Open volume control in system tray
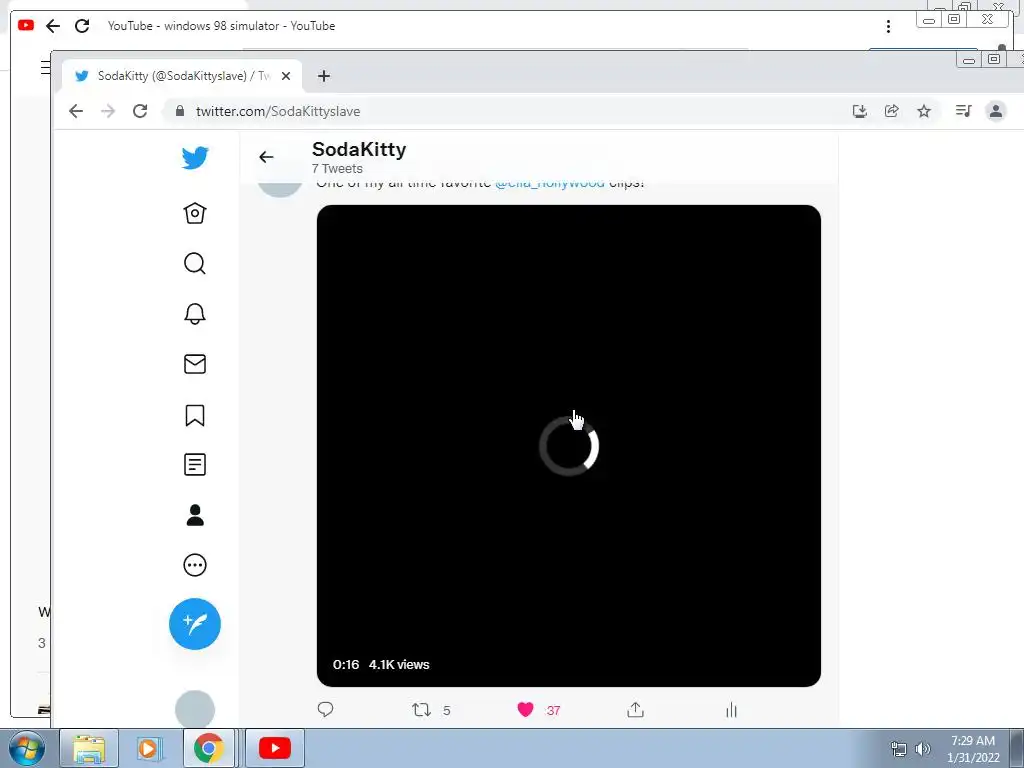1024x768 pixels. [923, 749]
